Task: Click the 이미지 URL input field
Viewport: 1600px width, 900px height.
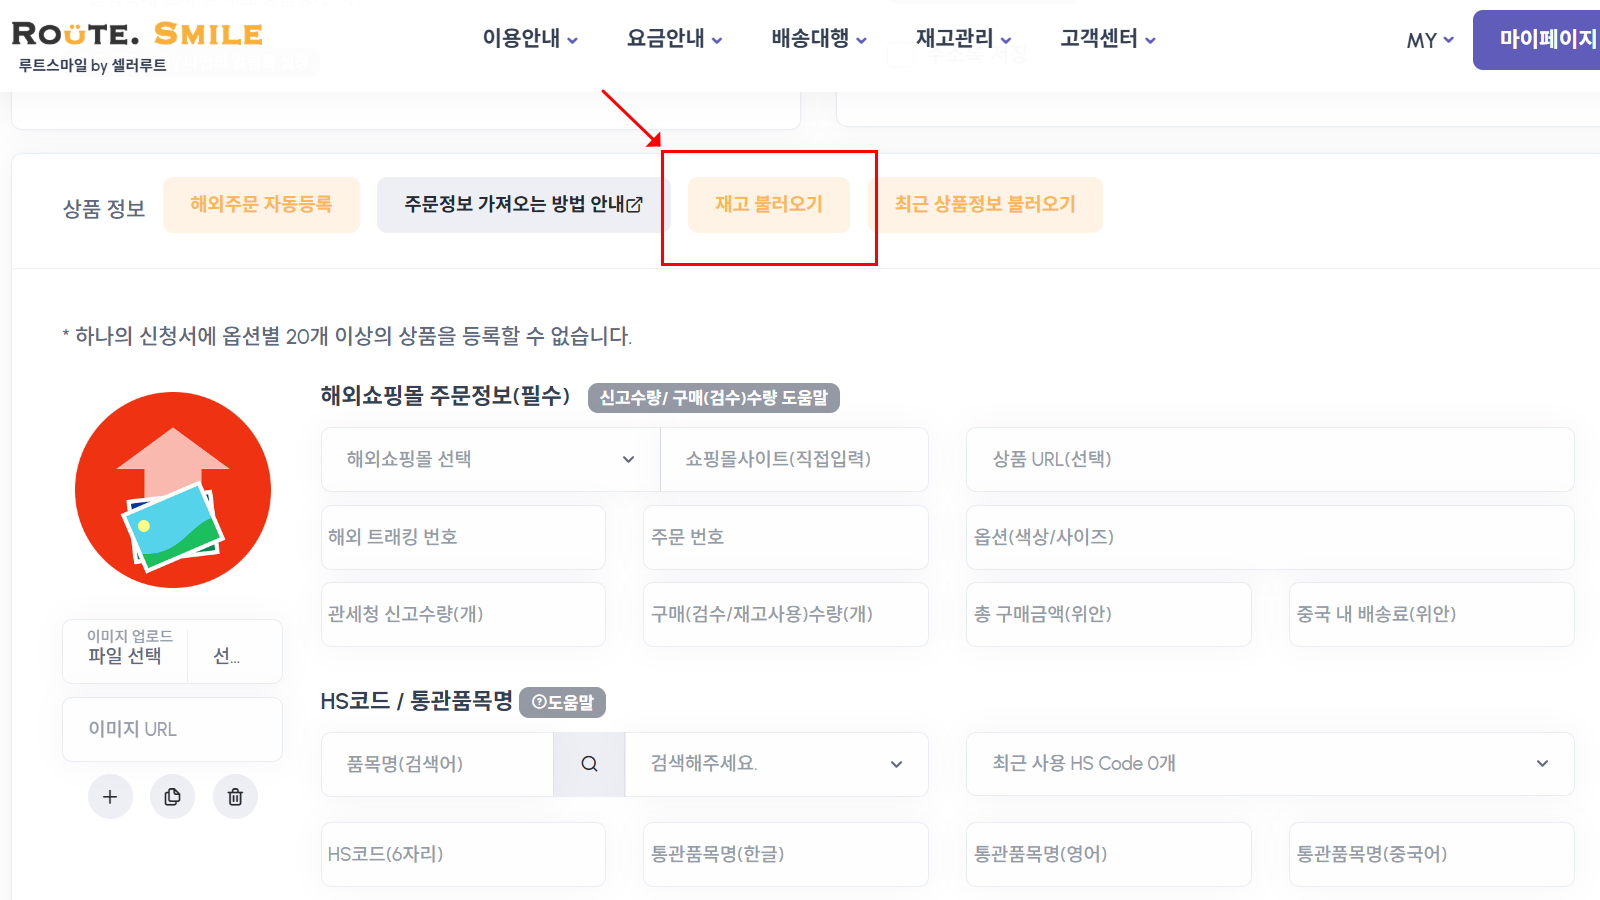Action: pyautogui.click(x=172, y=729)
